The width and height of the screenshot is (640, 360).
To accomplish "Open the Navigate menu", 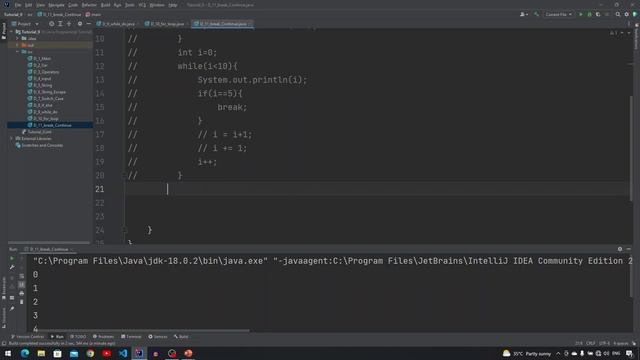I will tap(56, 5).
